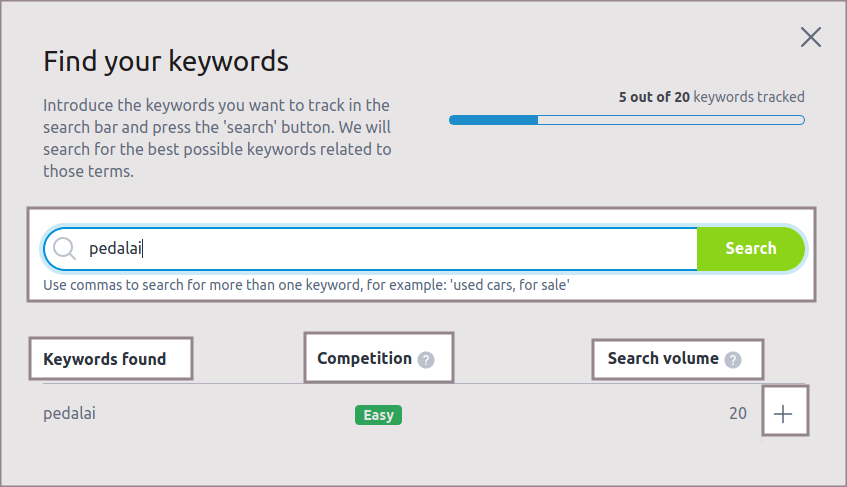Click the introduction paragraph about tracking keywords

point(217,138)
